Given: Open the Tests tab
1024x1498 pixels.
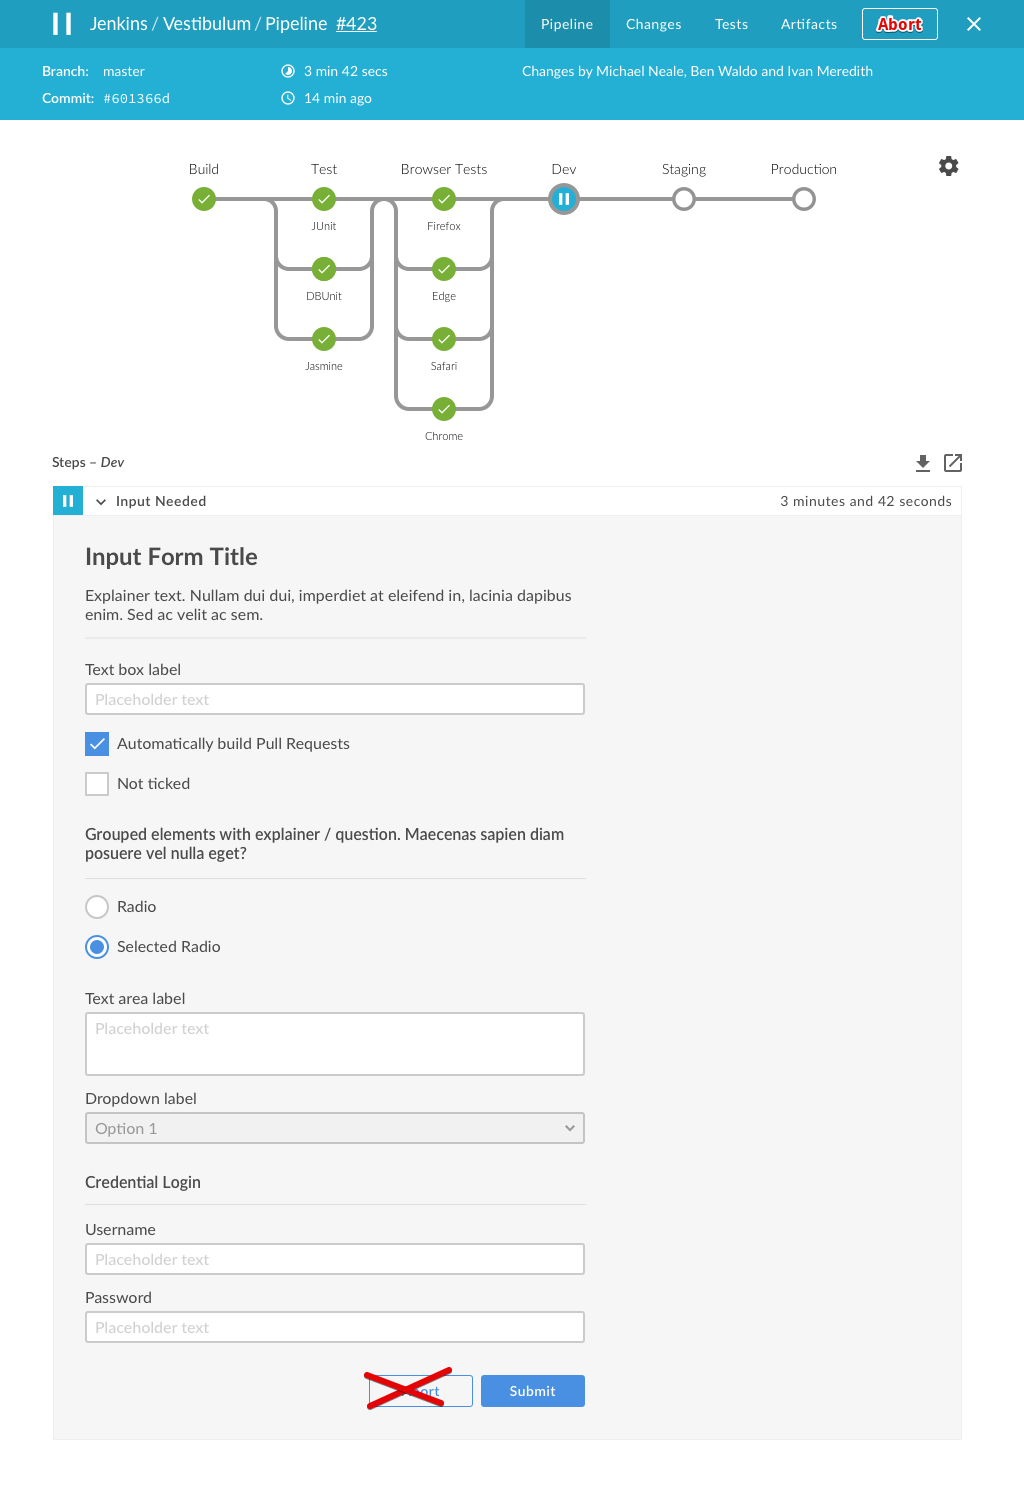Looking at the screenshot, I should pos(731,24).
